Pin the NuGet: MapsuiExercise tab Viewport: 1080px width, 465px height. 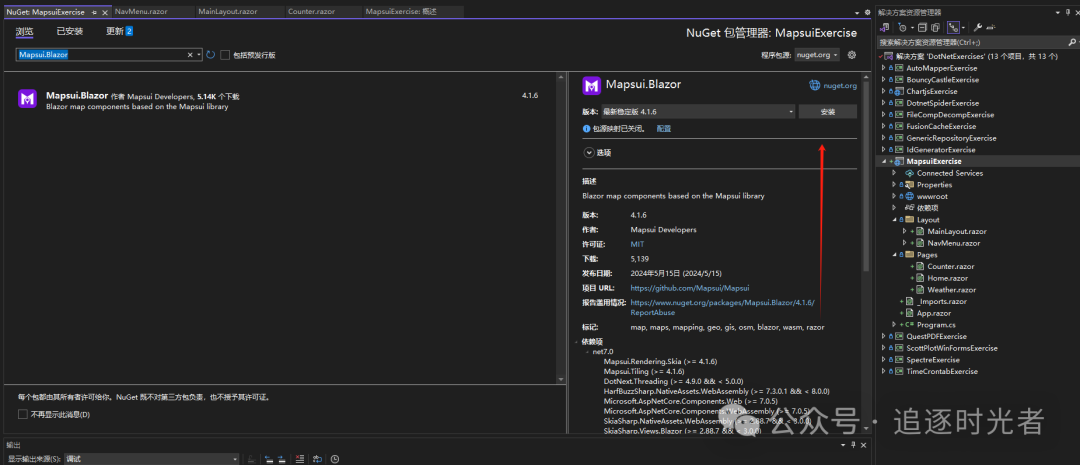95,11
